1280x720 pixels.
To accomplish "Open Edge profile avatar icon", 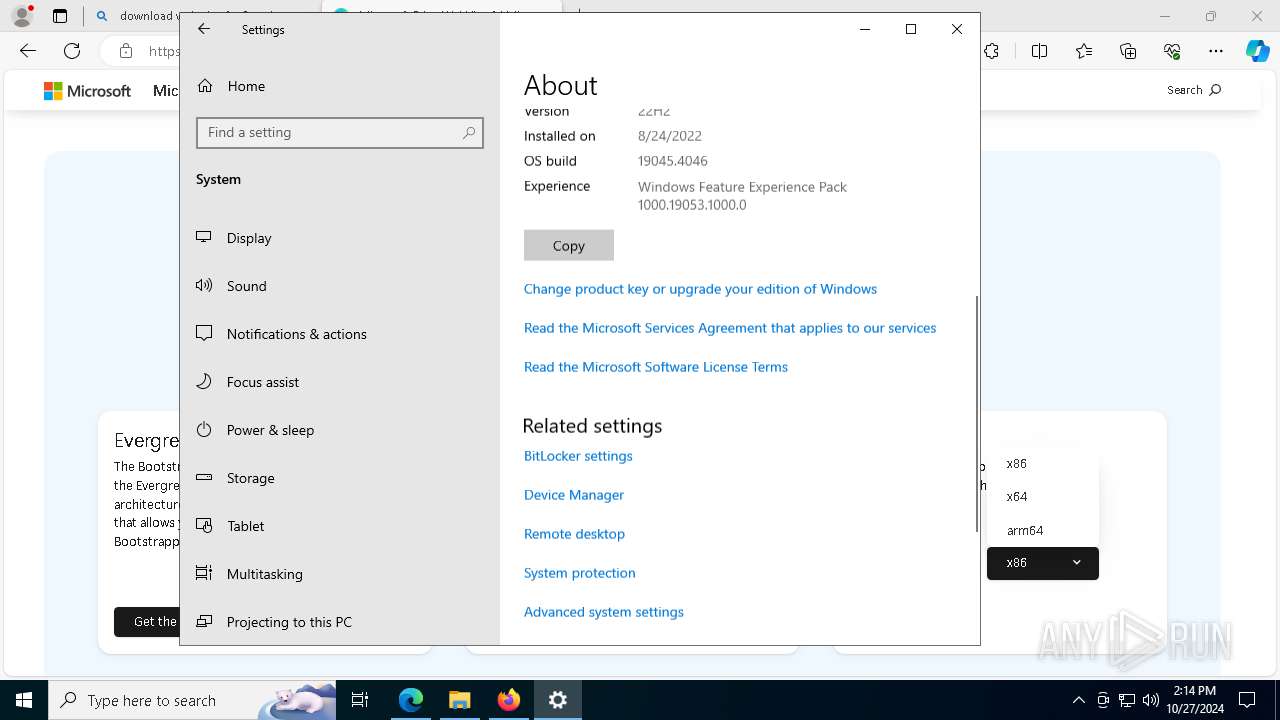I will [22, 16].
